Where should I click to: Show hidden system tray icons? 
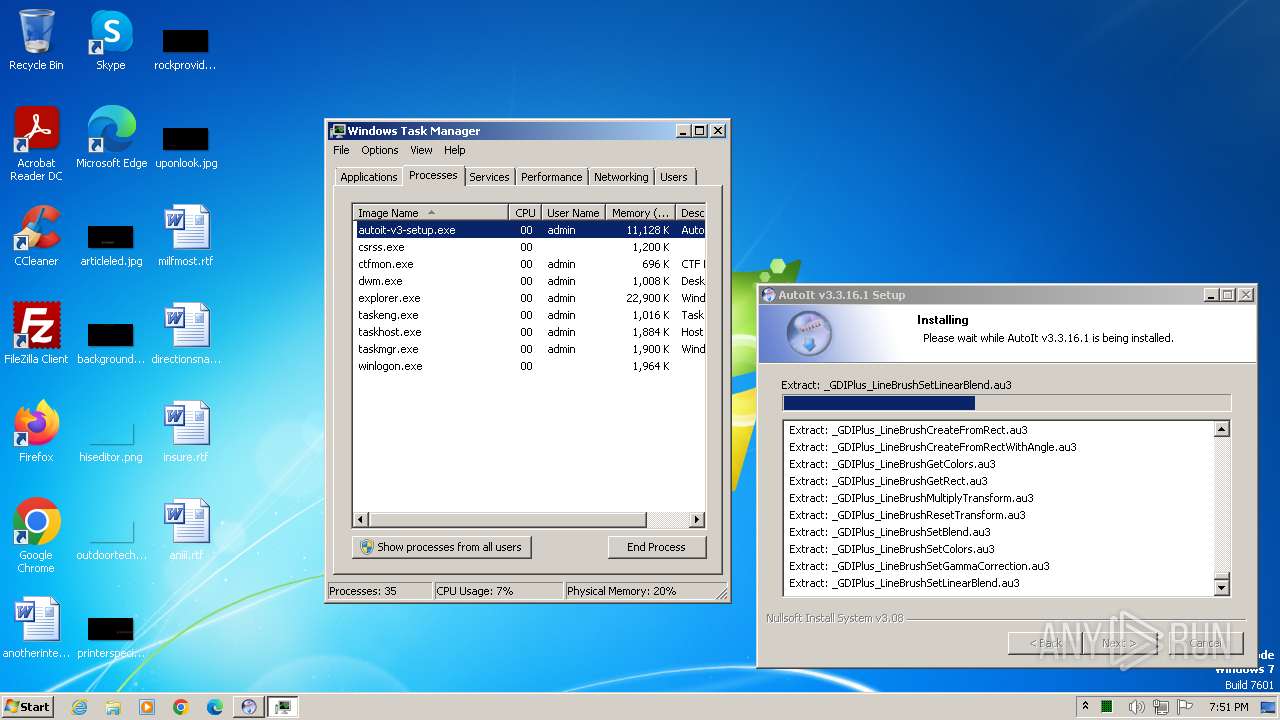point(1085,707)
